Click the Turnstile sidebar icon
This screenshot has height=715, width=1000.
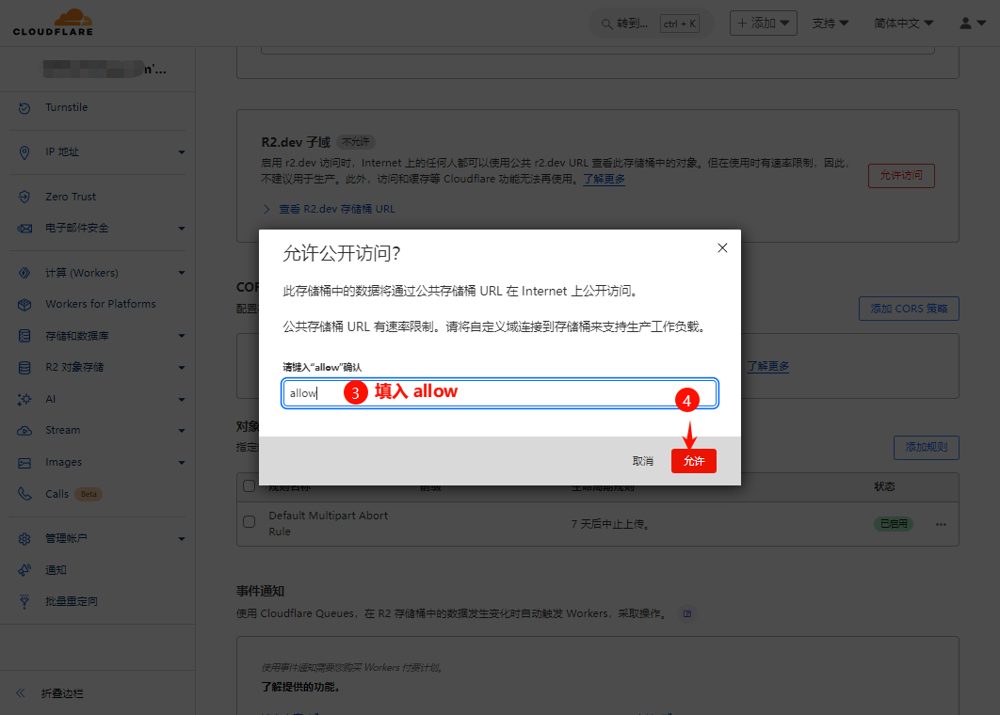[25, 108]
